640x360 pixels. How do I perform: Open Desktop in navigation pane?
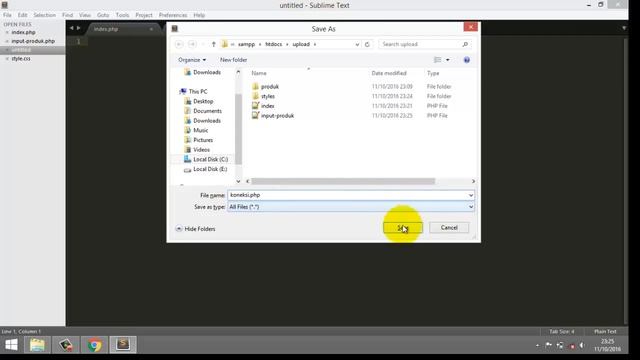click(203, 101)
